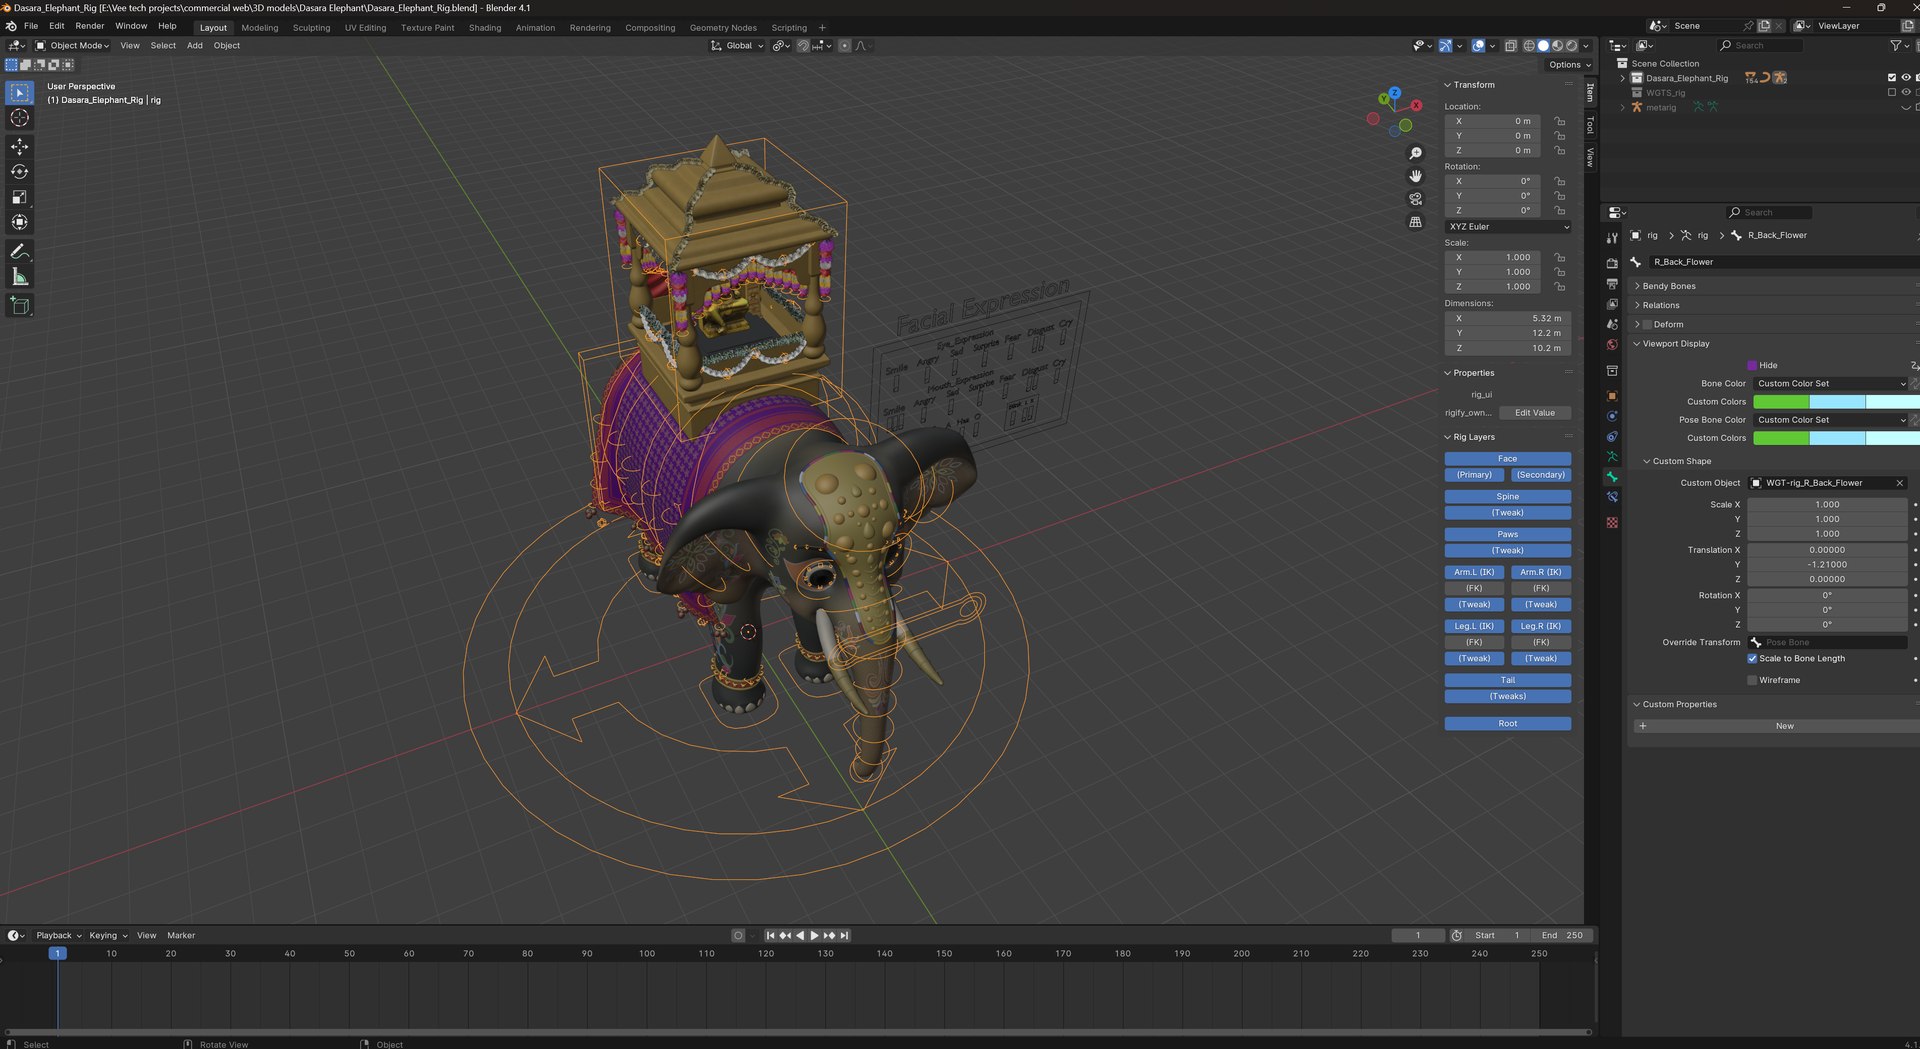The width and height of the screenshot is (1920, 1049).
Task: Select the Select Box tool in the toolbar
Action: pyautogui.click(x=19, y=92)
